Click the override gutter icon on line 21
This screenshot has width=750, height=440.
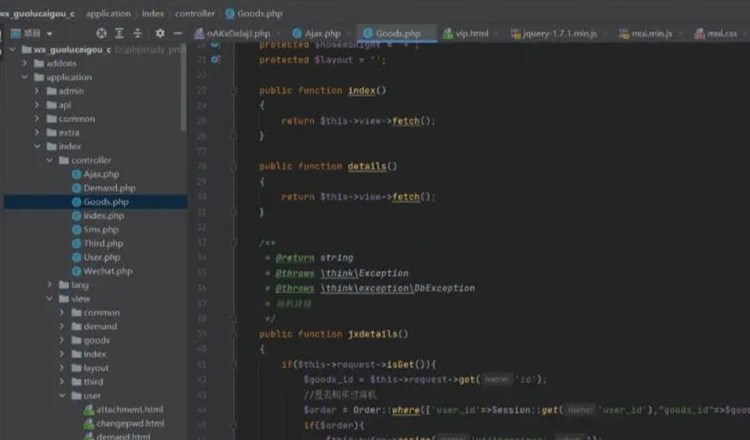point(215,60)
